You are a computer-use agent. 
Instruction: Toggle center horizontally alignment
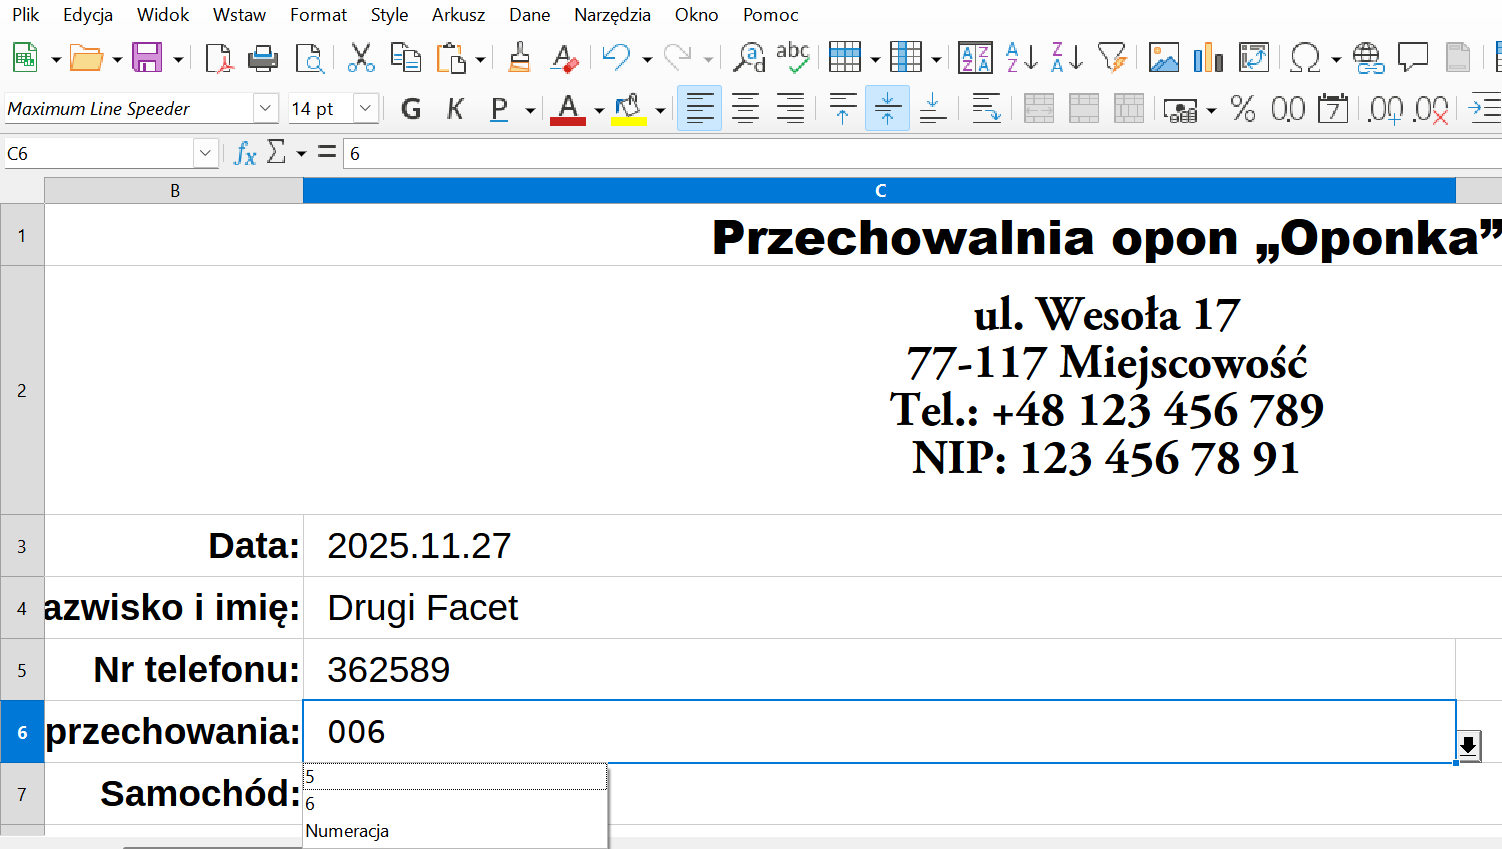(745, 108)
